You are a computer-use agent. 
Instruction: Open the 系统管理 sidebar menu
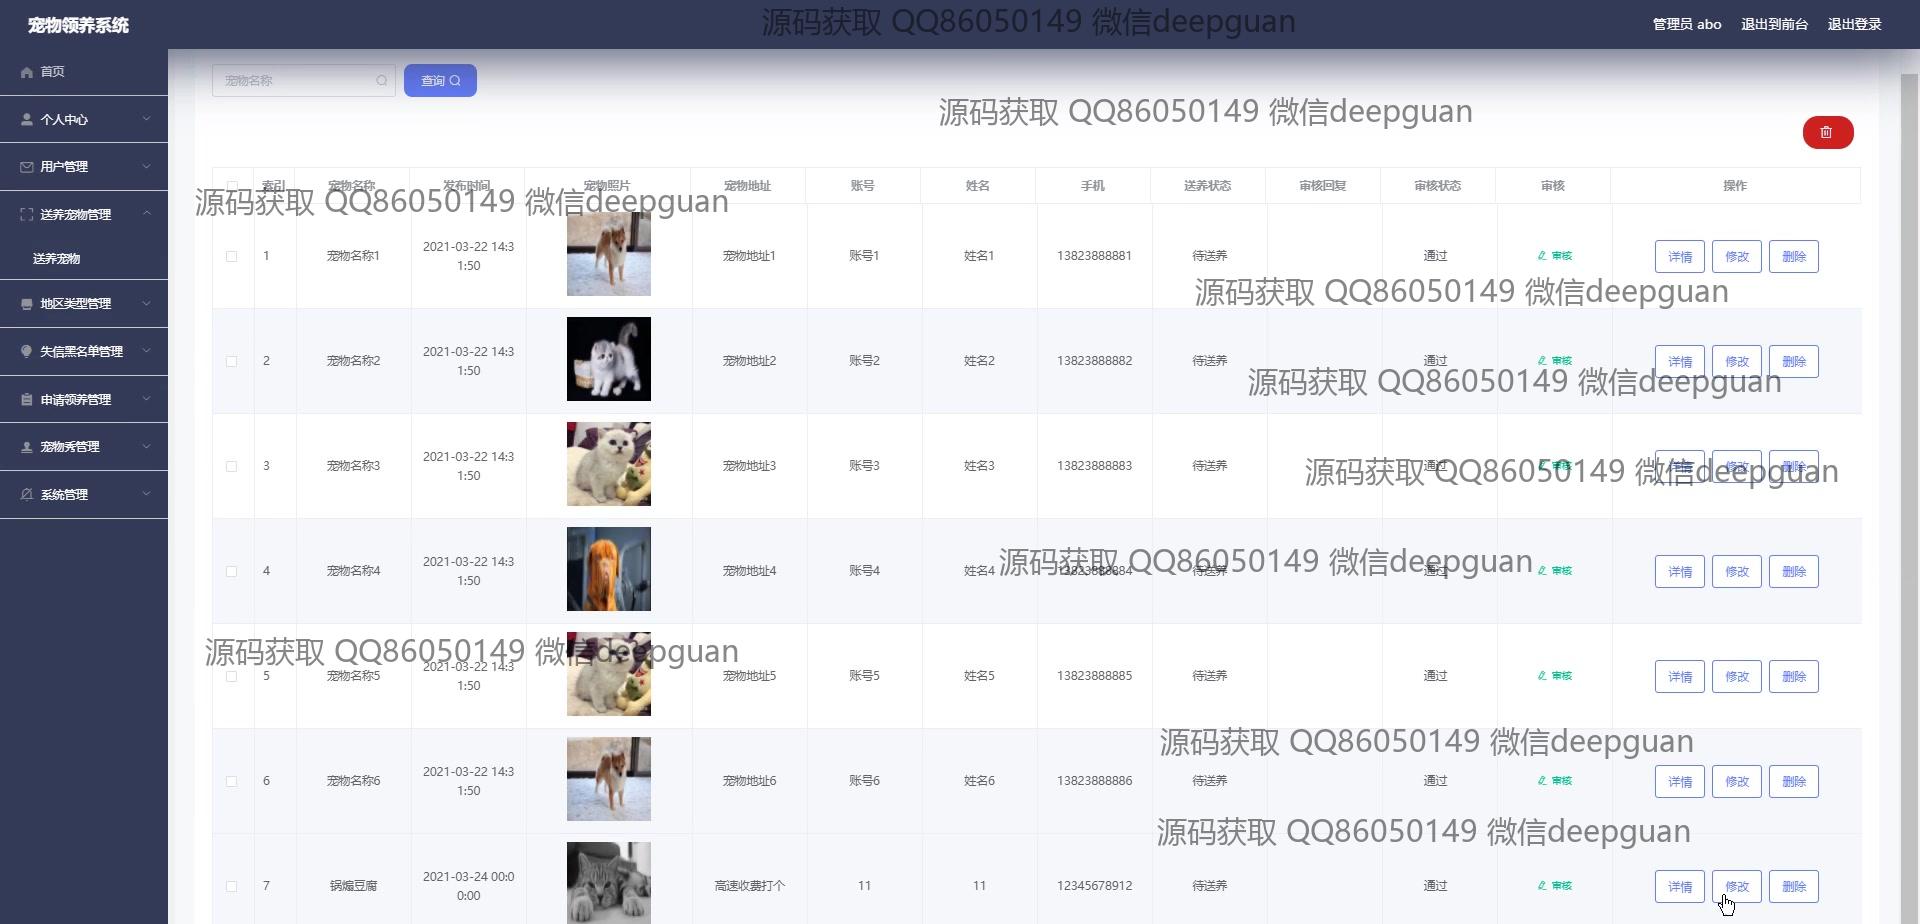84,495
